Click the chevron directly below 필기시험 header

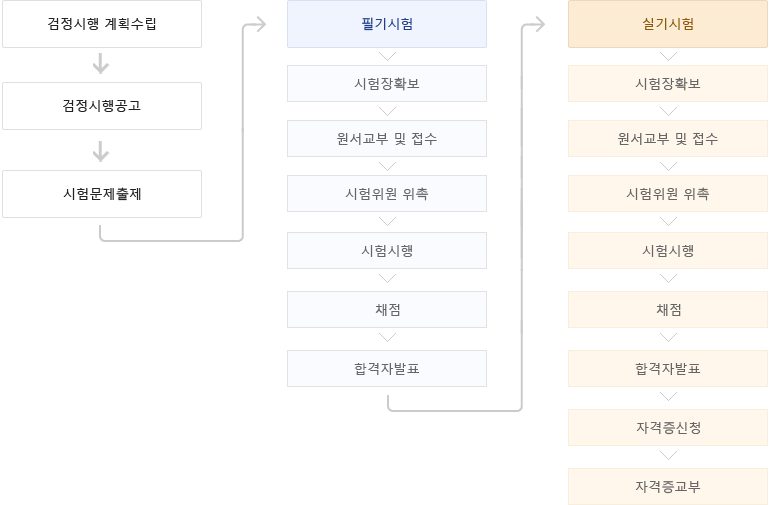(387, 56)
